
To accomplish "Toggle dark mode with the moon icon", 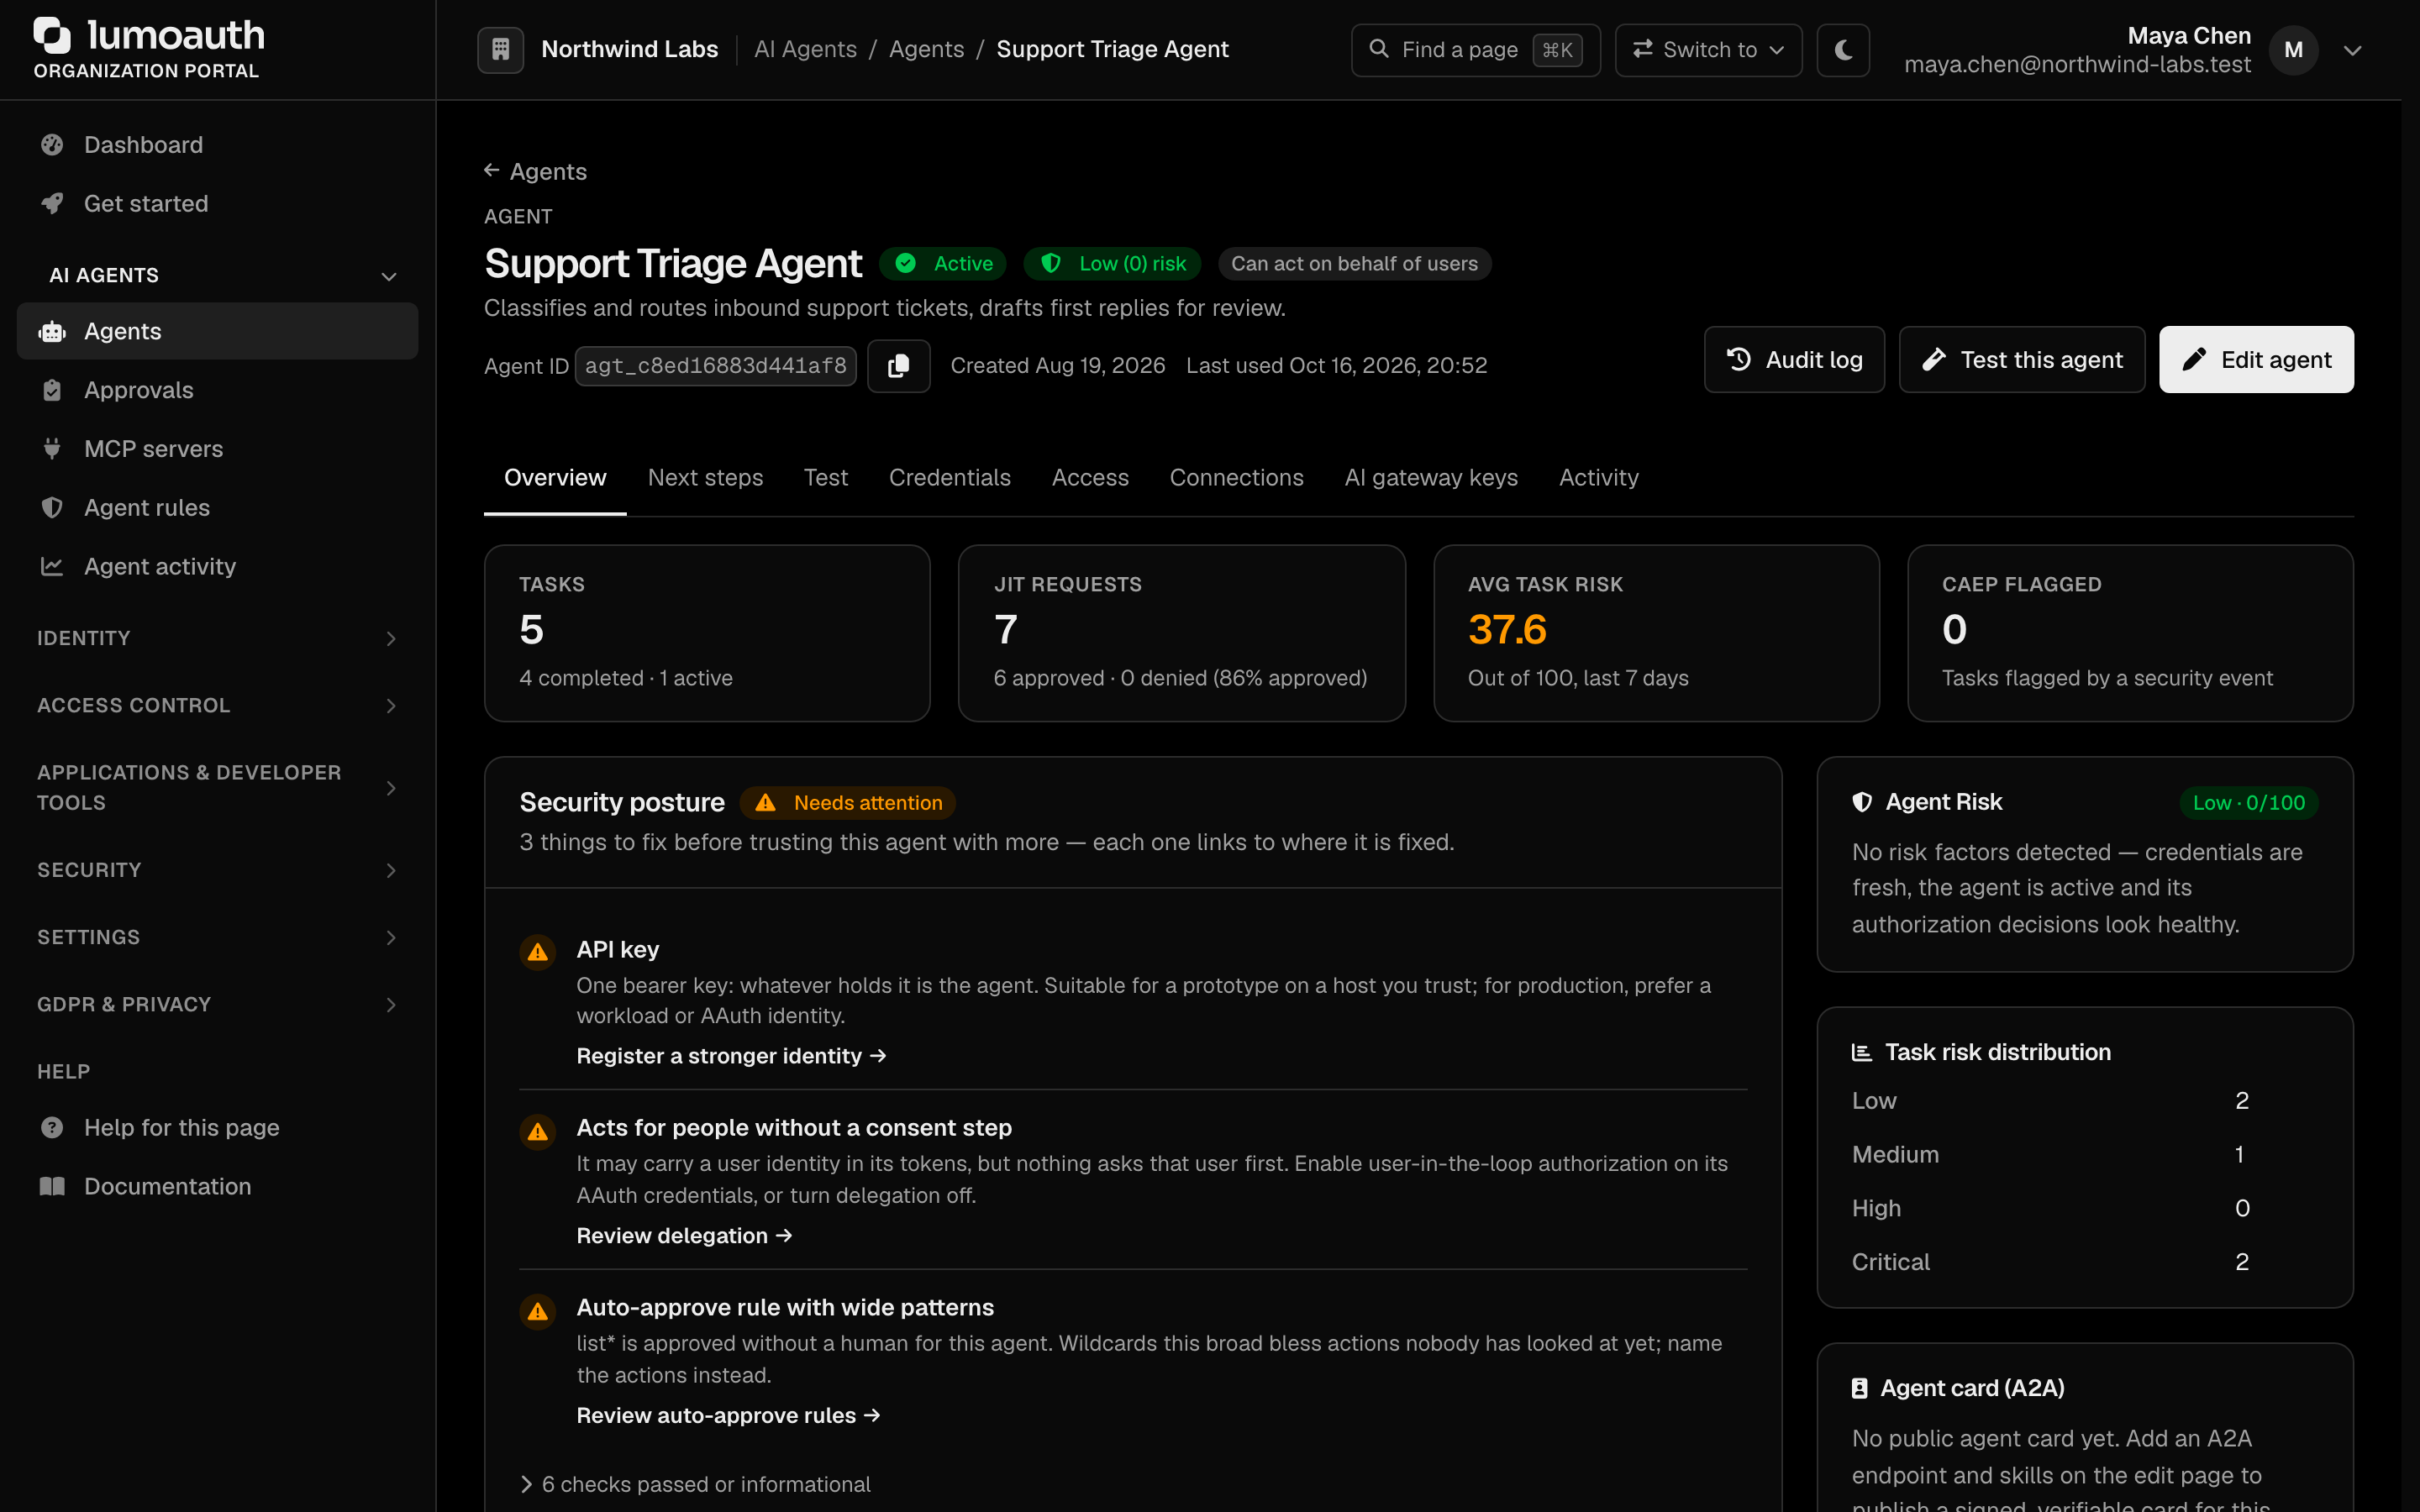I will 1843,49.
